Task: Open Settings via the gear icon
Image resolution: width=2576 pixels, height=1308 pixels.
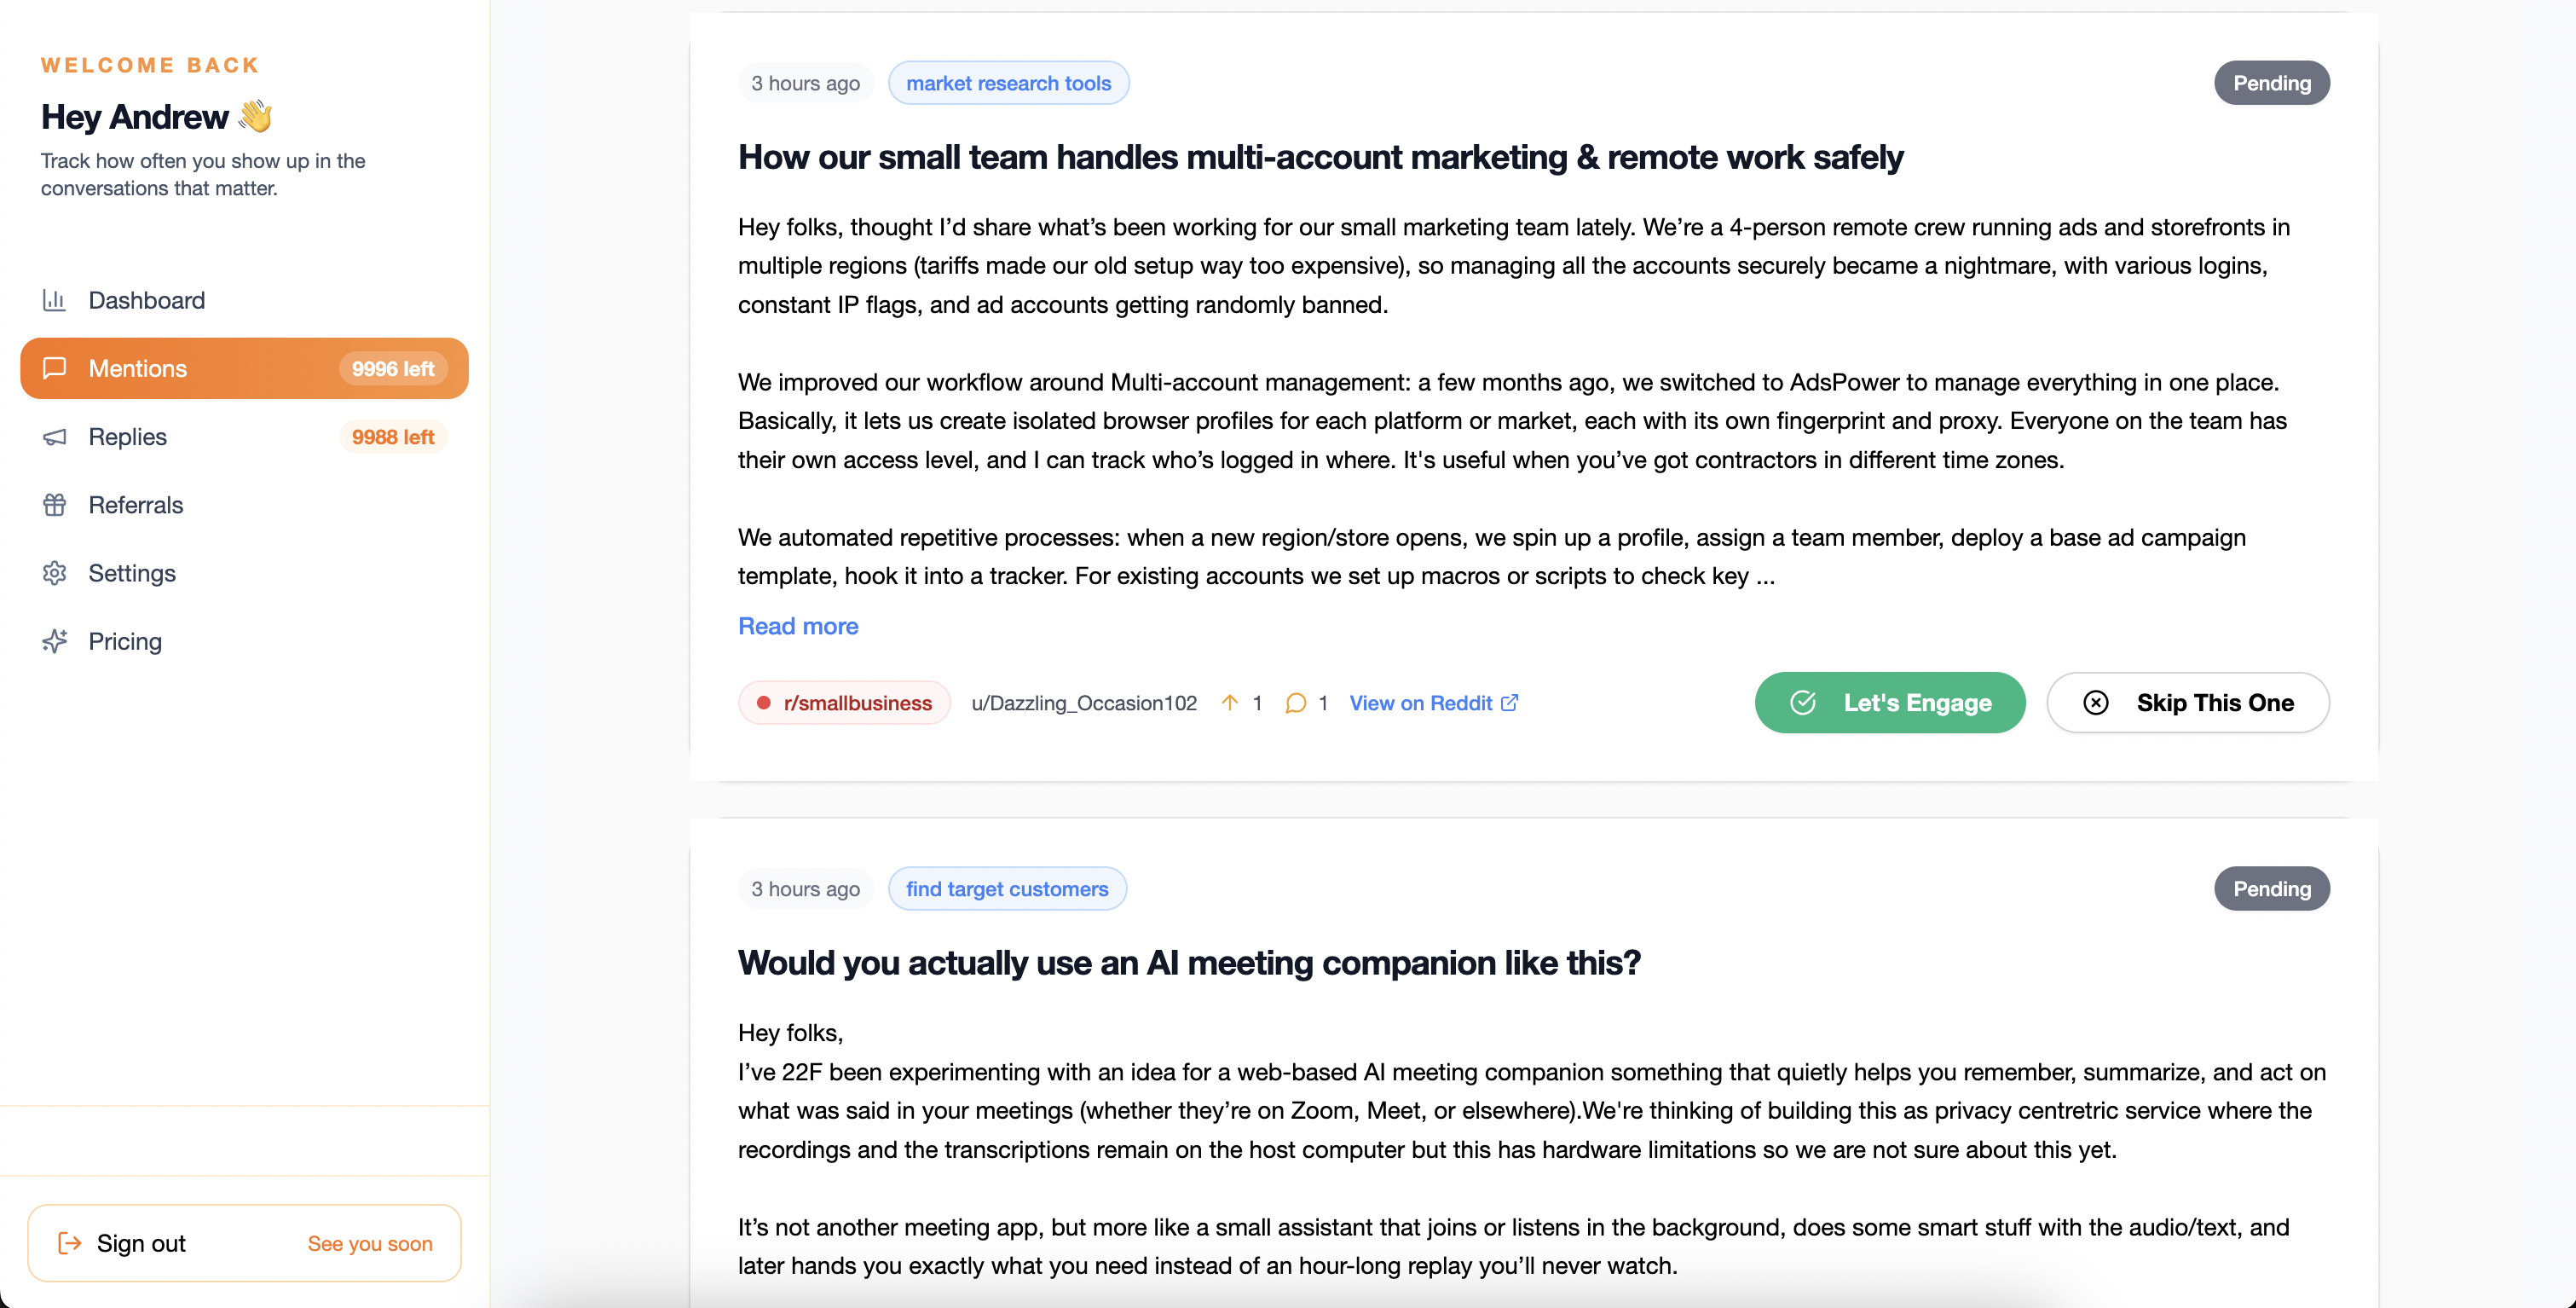Action: coord(54,573)
